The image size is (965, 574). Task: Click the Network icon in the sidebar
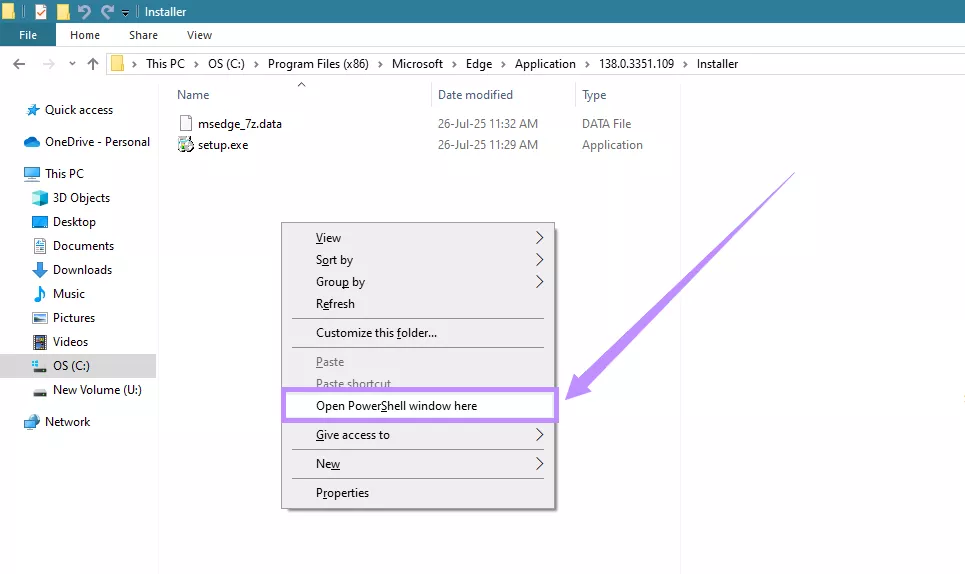point(32,422)
